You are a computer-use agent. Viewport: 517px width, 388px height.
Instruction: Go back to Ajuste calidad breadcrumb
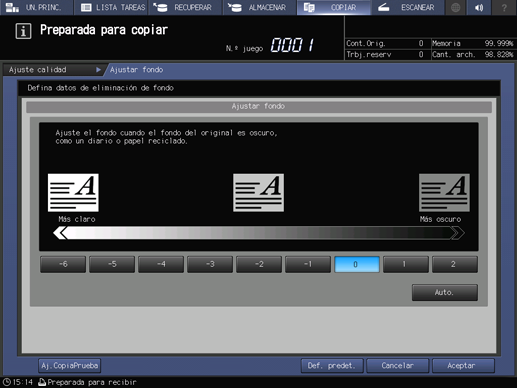(x=38, y=70)
